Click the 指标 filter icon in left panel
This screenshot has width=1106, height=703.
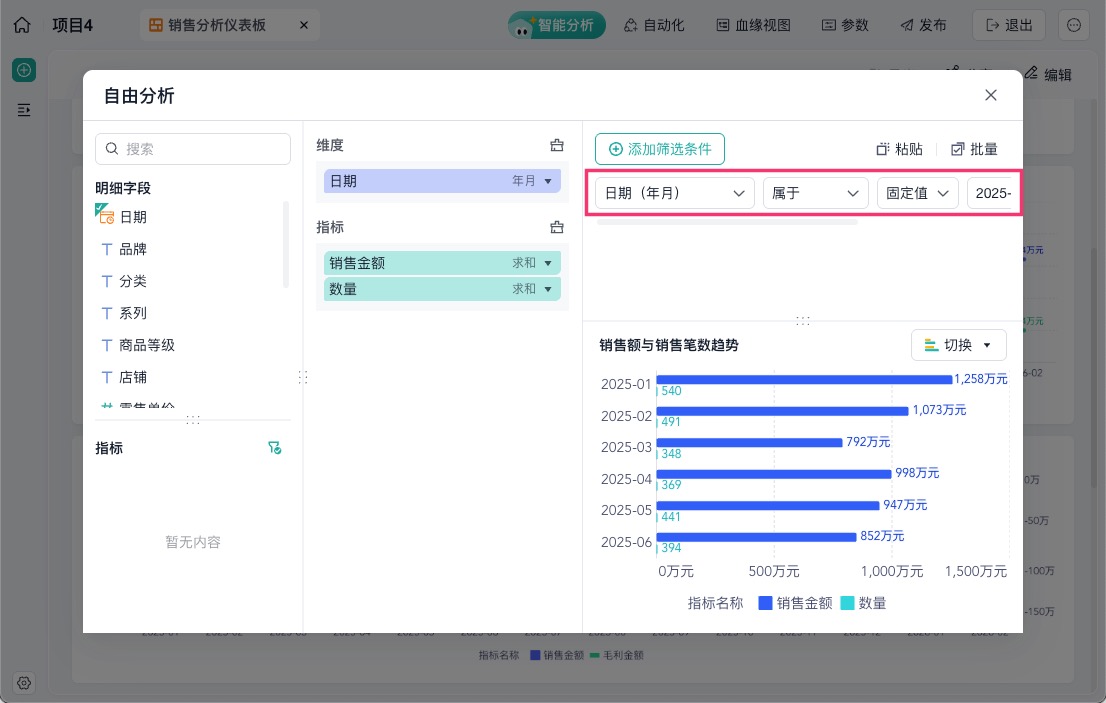pos(274,448)
